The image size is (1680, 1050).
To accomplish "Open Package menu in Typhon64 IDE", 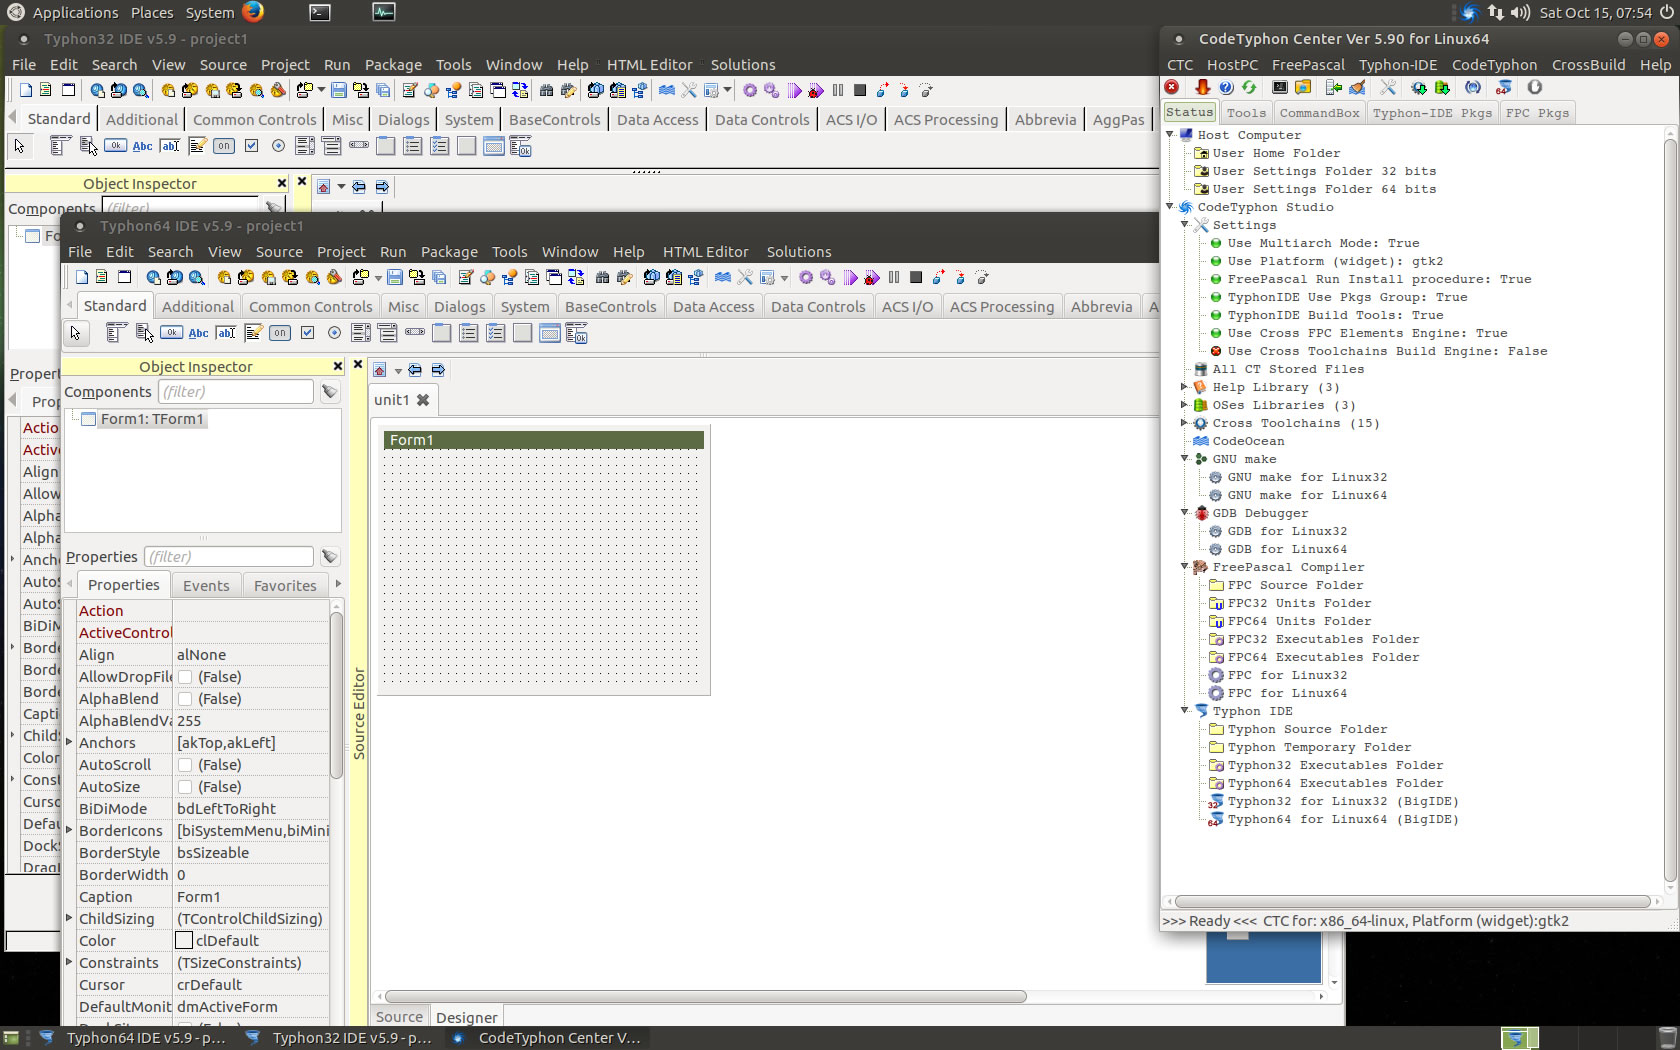I will tap(449, 252).
